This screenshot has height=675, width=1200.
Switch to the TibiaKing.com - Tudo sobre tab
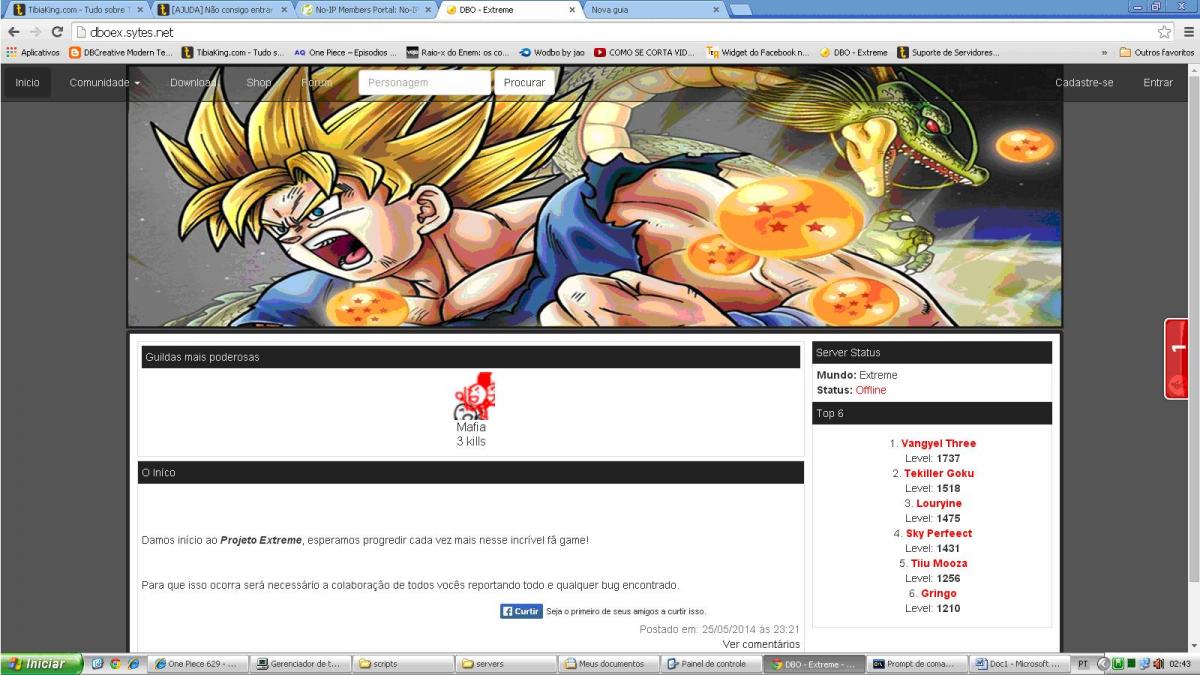coord(78,10)
